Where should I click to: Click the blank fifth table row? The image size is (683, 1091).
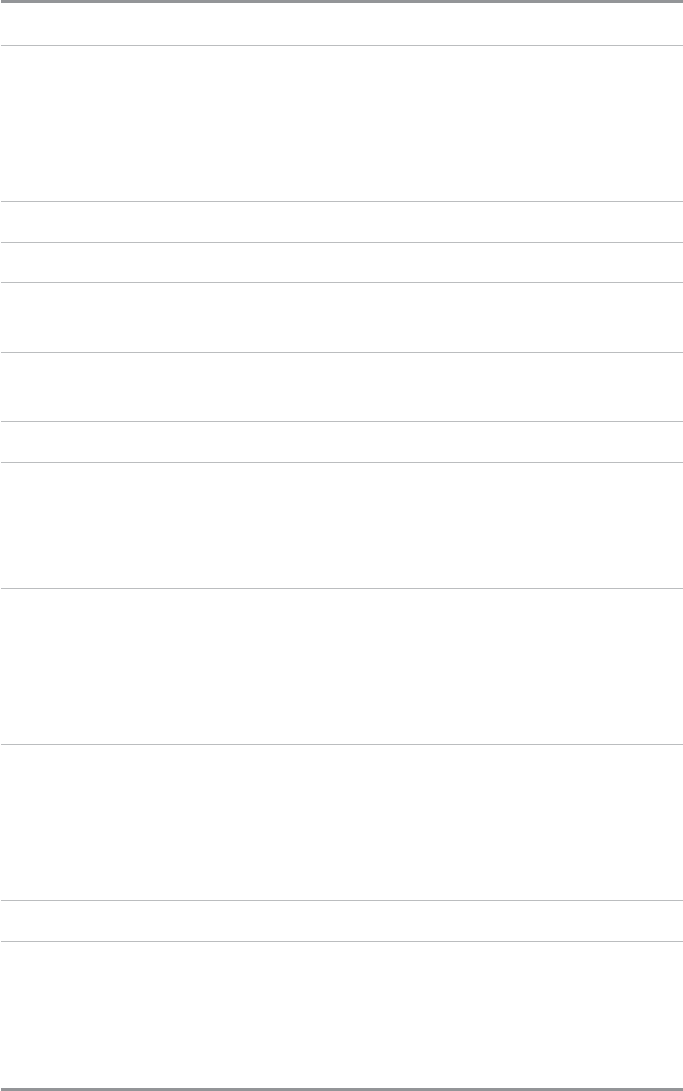[341, 317]
